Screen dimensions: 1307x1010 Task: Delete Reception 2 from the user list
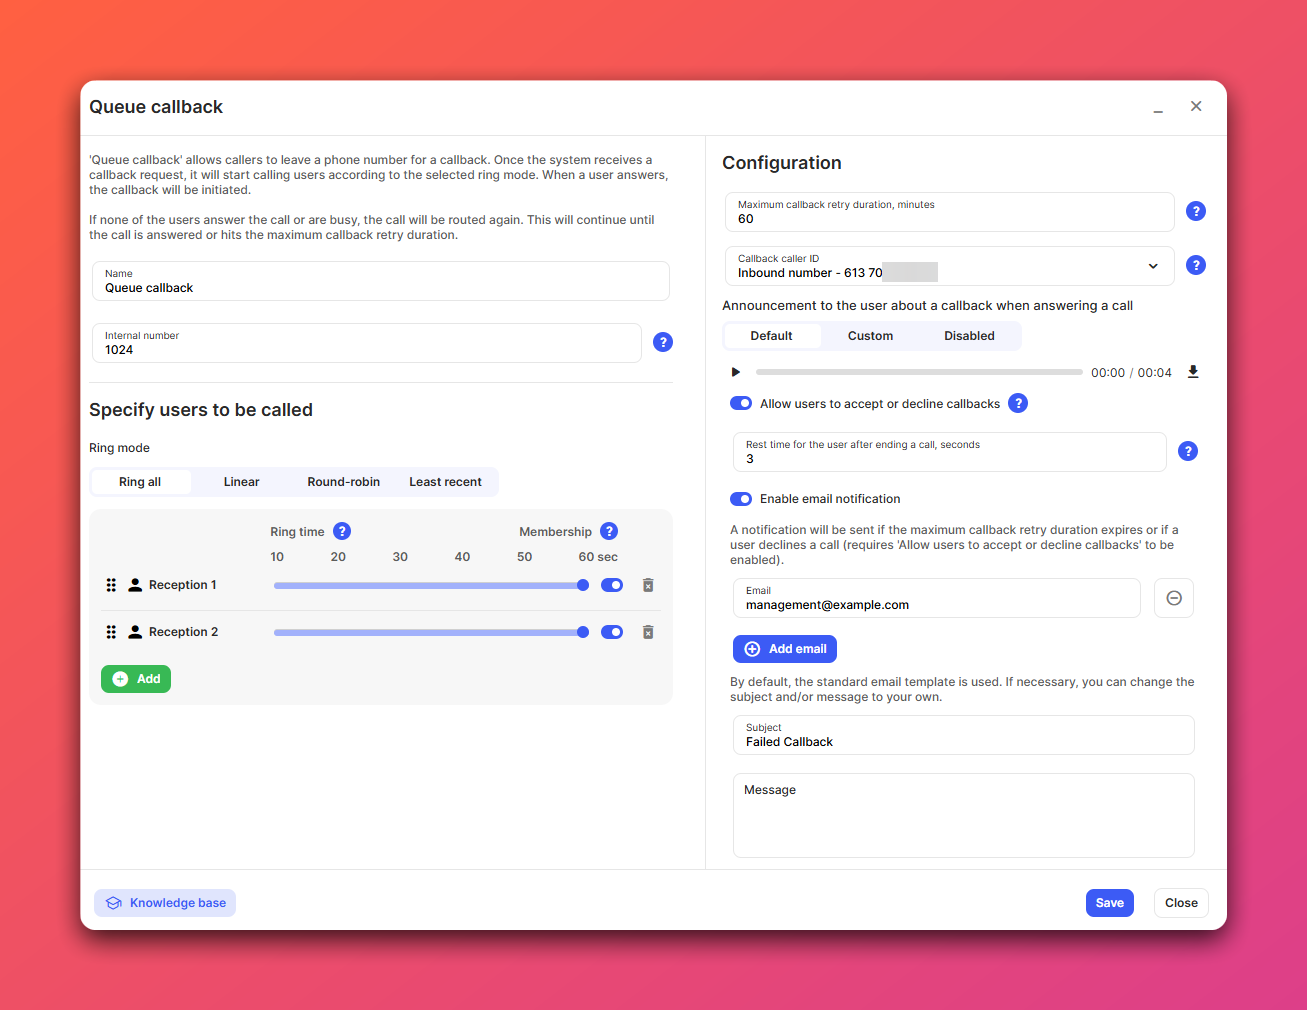[648, 632]
